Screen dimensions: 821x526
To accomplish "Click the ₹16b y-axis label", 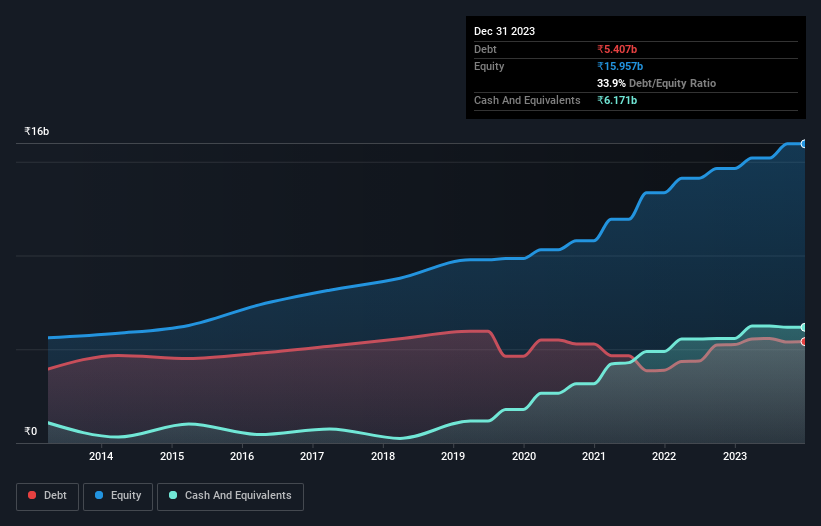I will 37,131.
